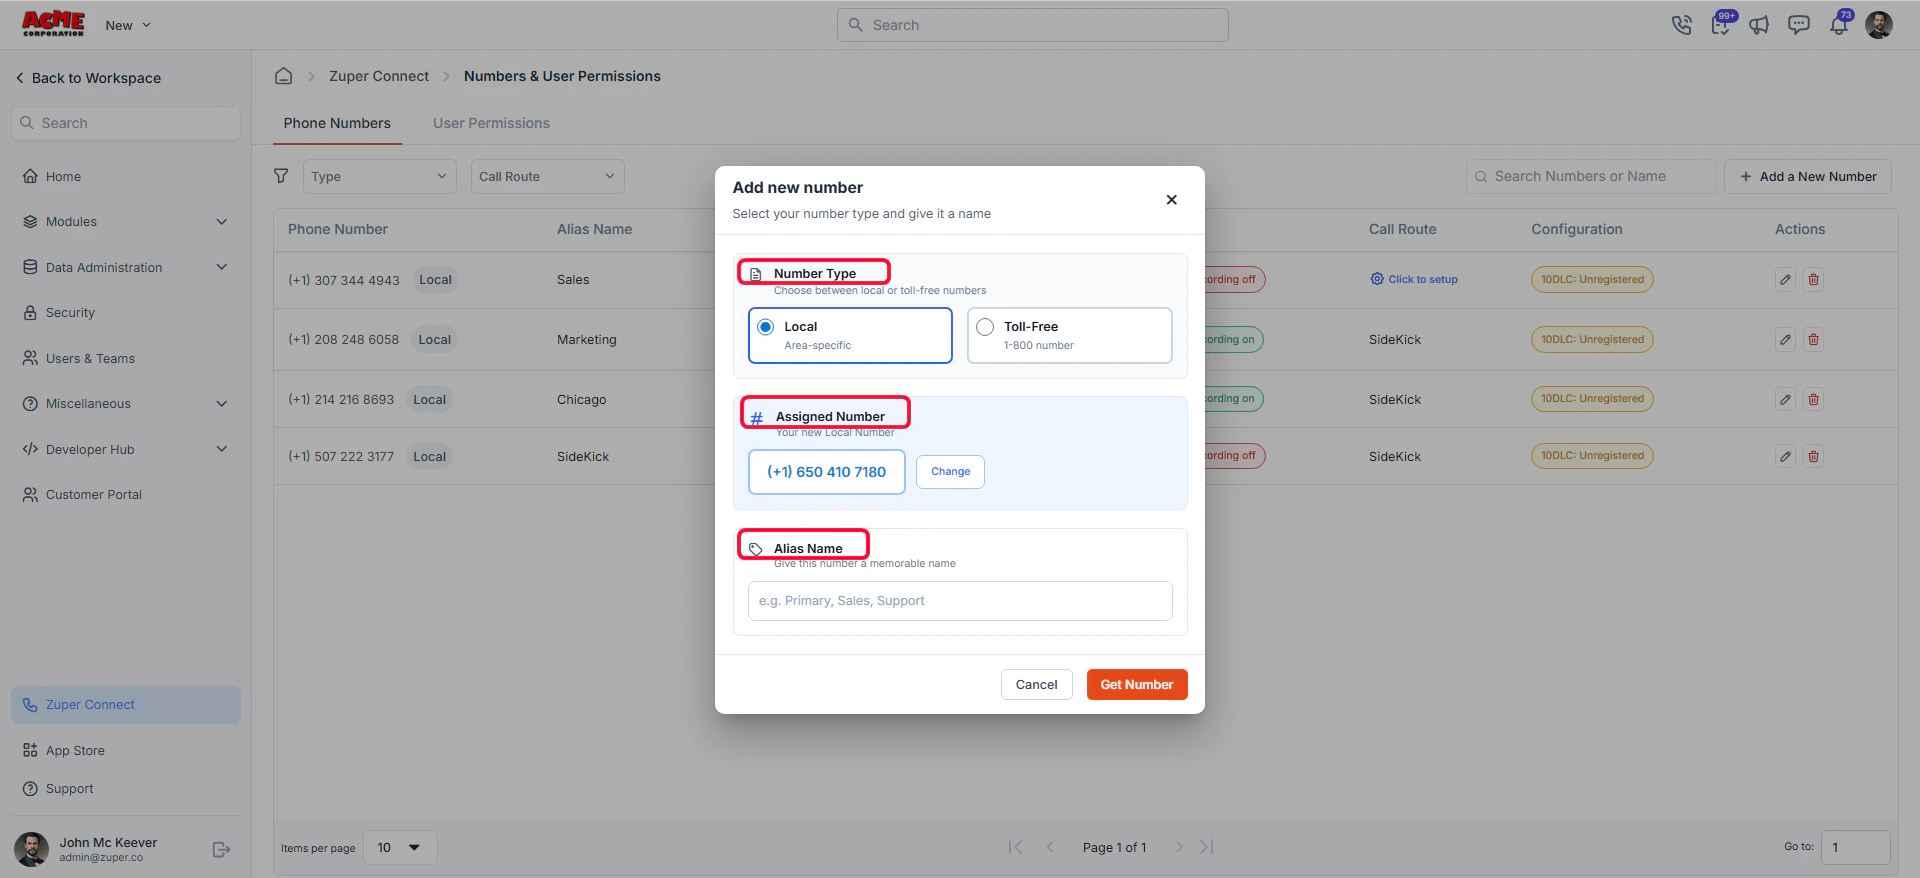Click the filter funnel icon
This screenshot has width=1920, height=878.
tap(281, 176)
